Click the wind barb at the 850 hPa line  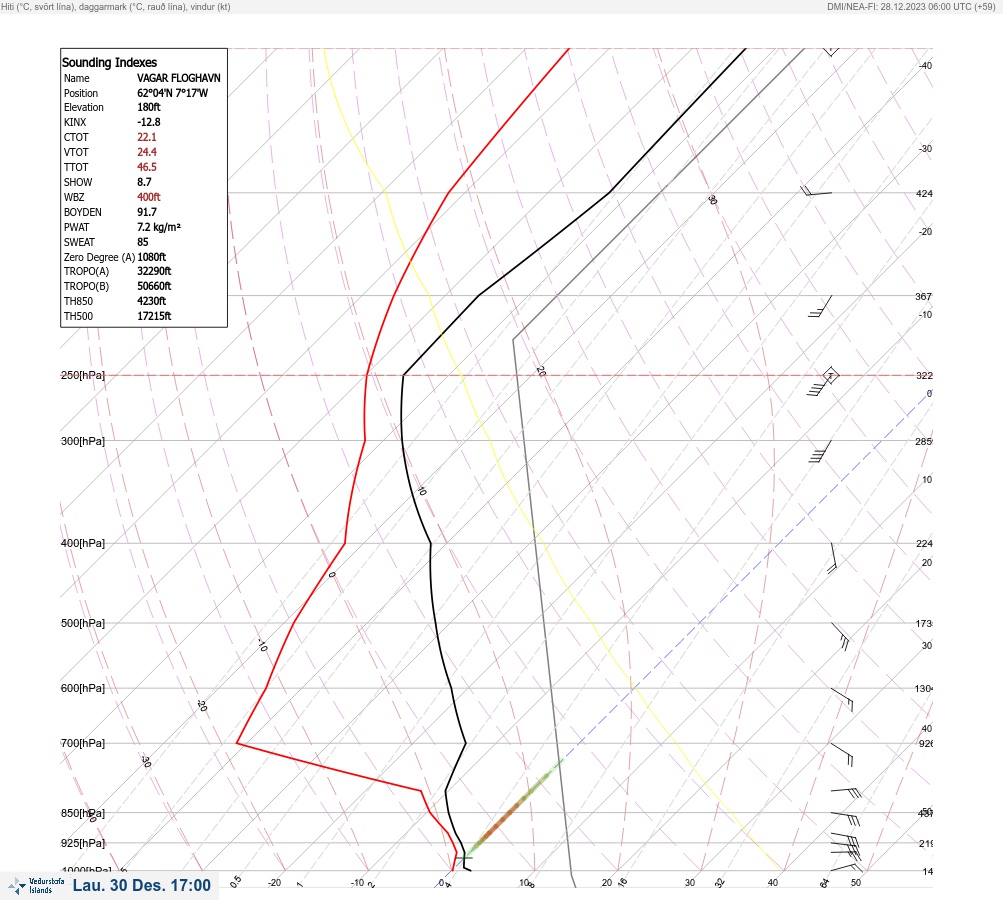pyautogui.click(x=846, y=818)
